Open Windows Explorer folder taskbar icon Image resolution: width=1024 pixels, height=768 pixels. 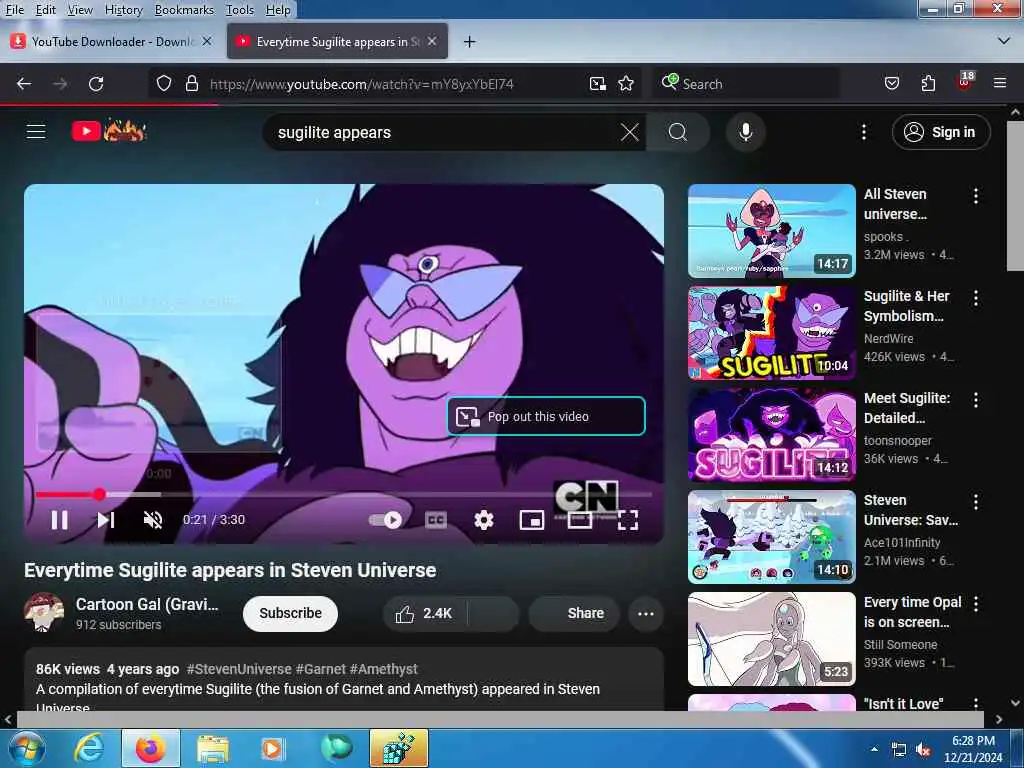pyautogui.click(x=212, y=748)
